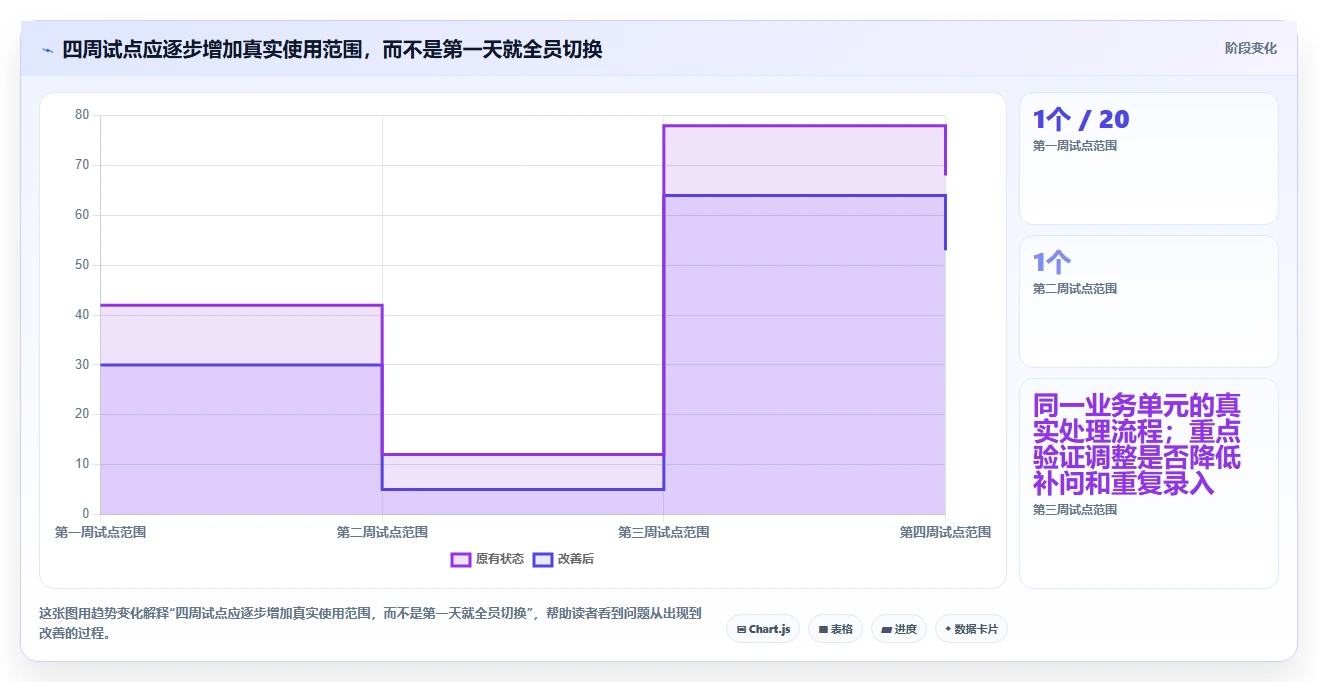Click the 进度 tag
1318x682 pixels.
click(x=899, y=629)
